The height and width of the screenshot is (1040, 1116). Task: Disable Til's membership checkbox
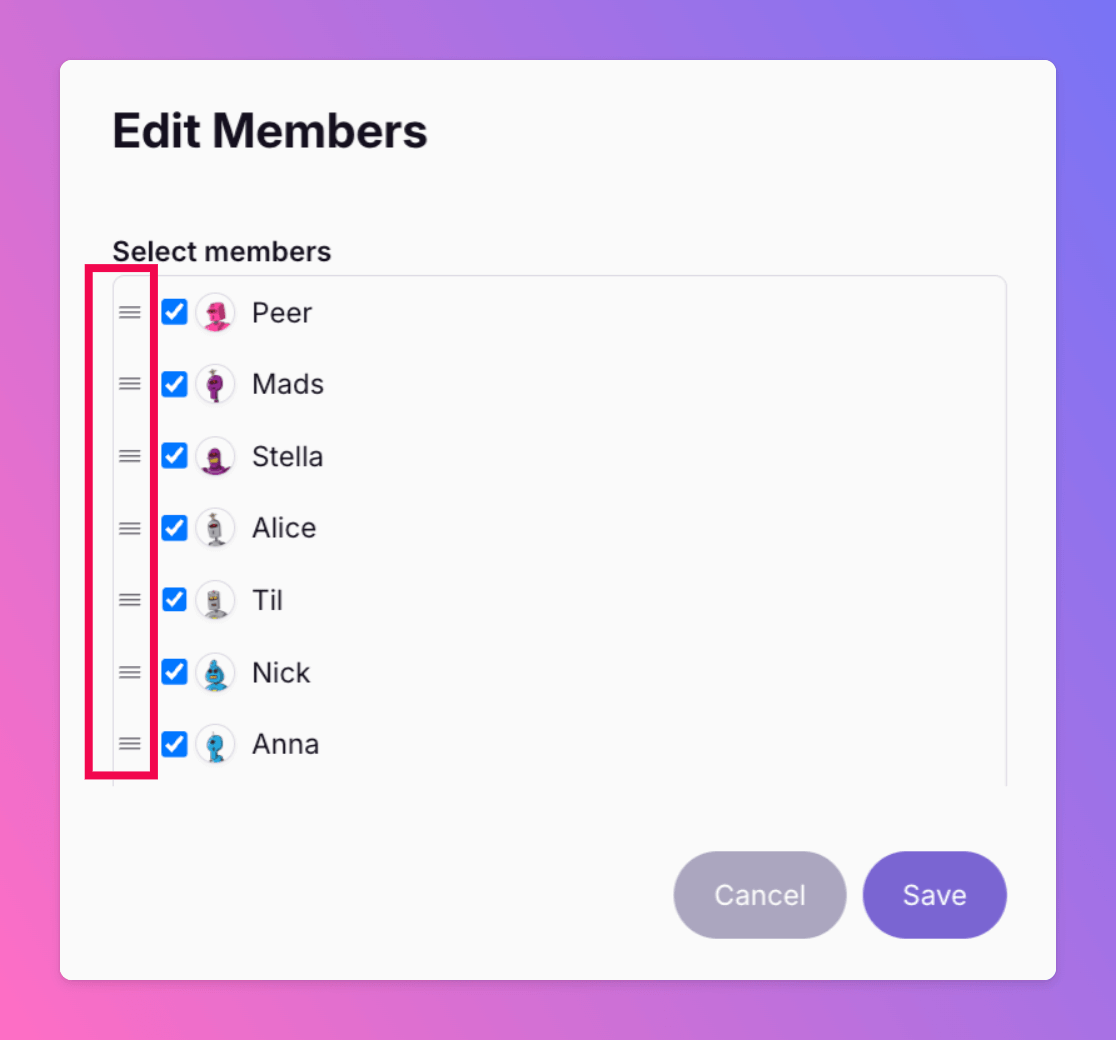click(x=175, y=600)
